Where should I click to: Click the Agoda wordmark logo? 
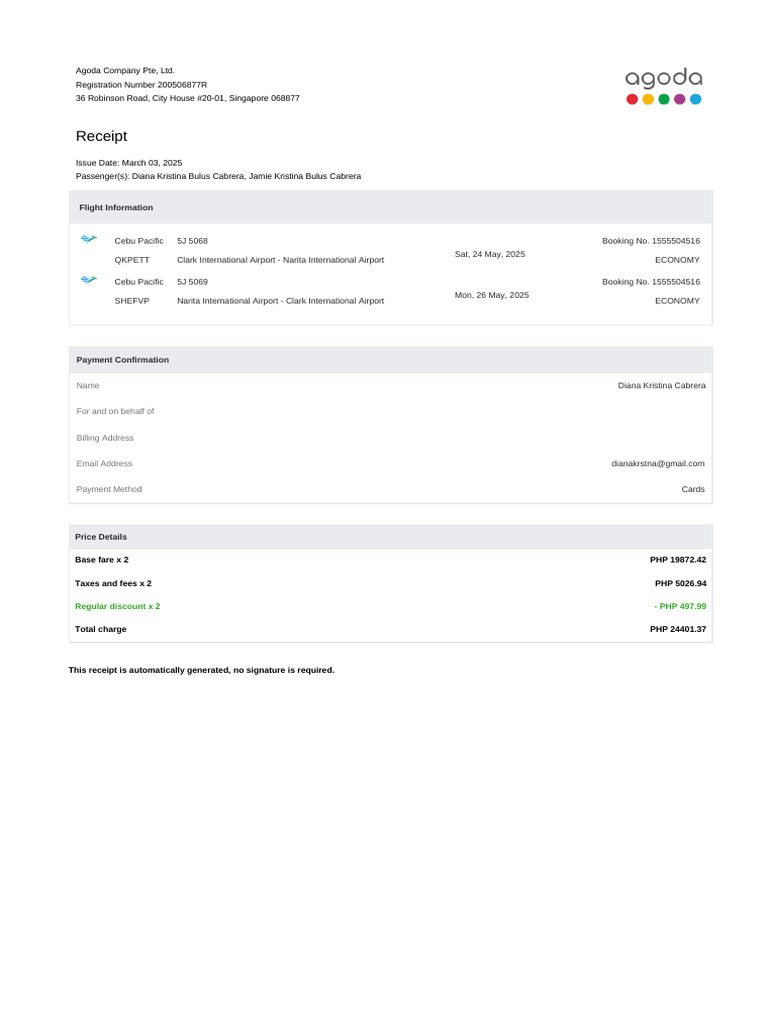click(663, 78)
